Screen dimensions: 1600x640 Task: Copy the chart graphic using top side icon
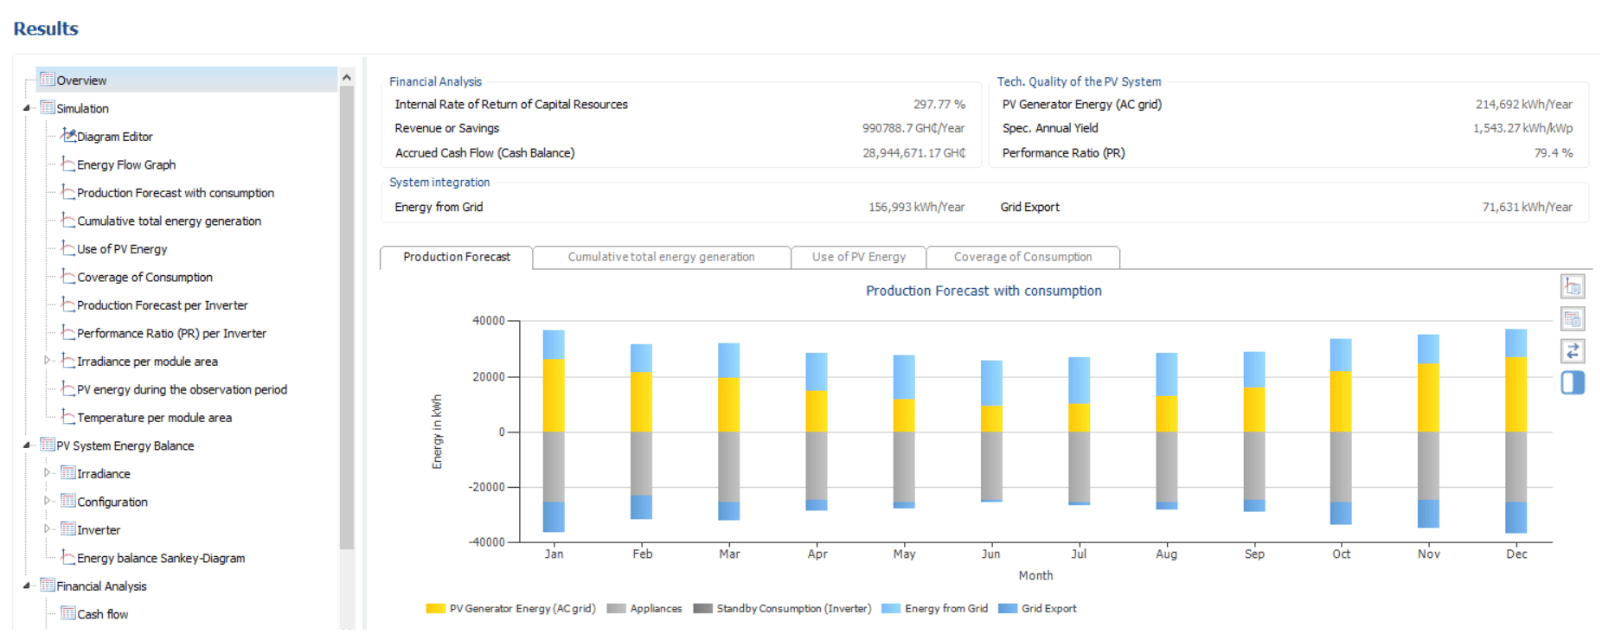pos(1572,287)
